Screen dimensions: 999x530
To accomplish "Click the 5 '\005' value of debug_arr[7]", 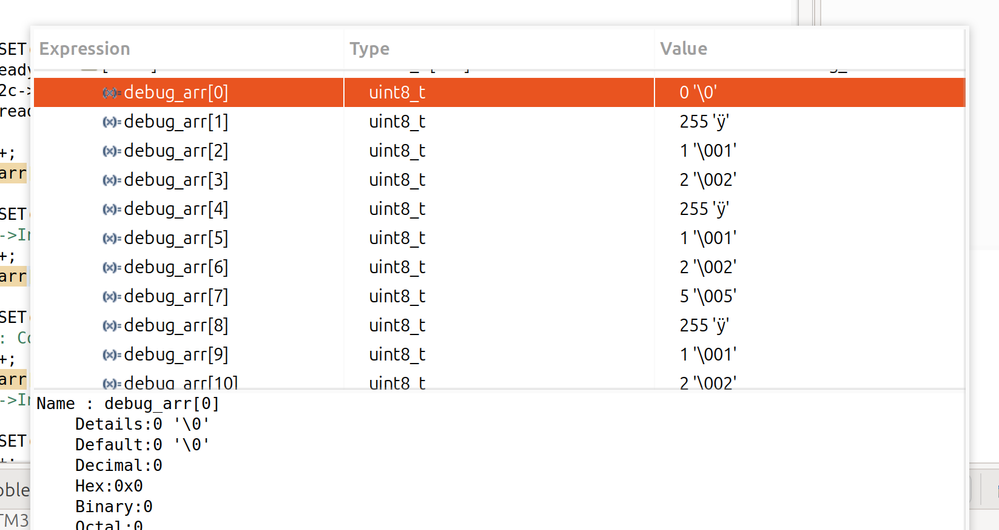I will point(708,296).
